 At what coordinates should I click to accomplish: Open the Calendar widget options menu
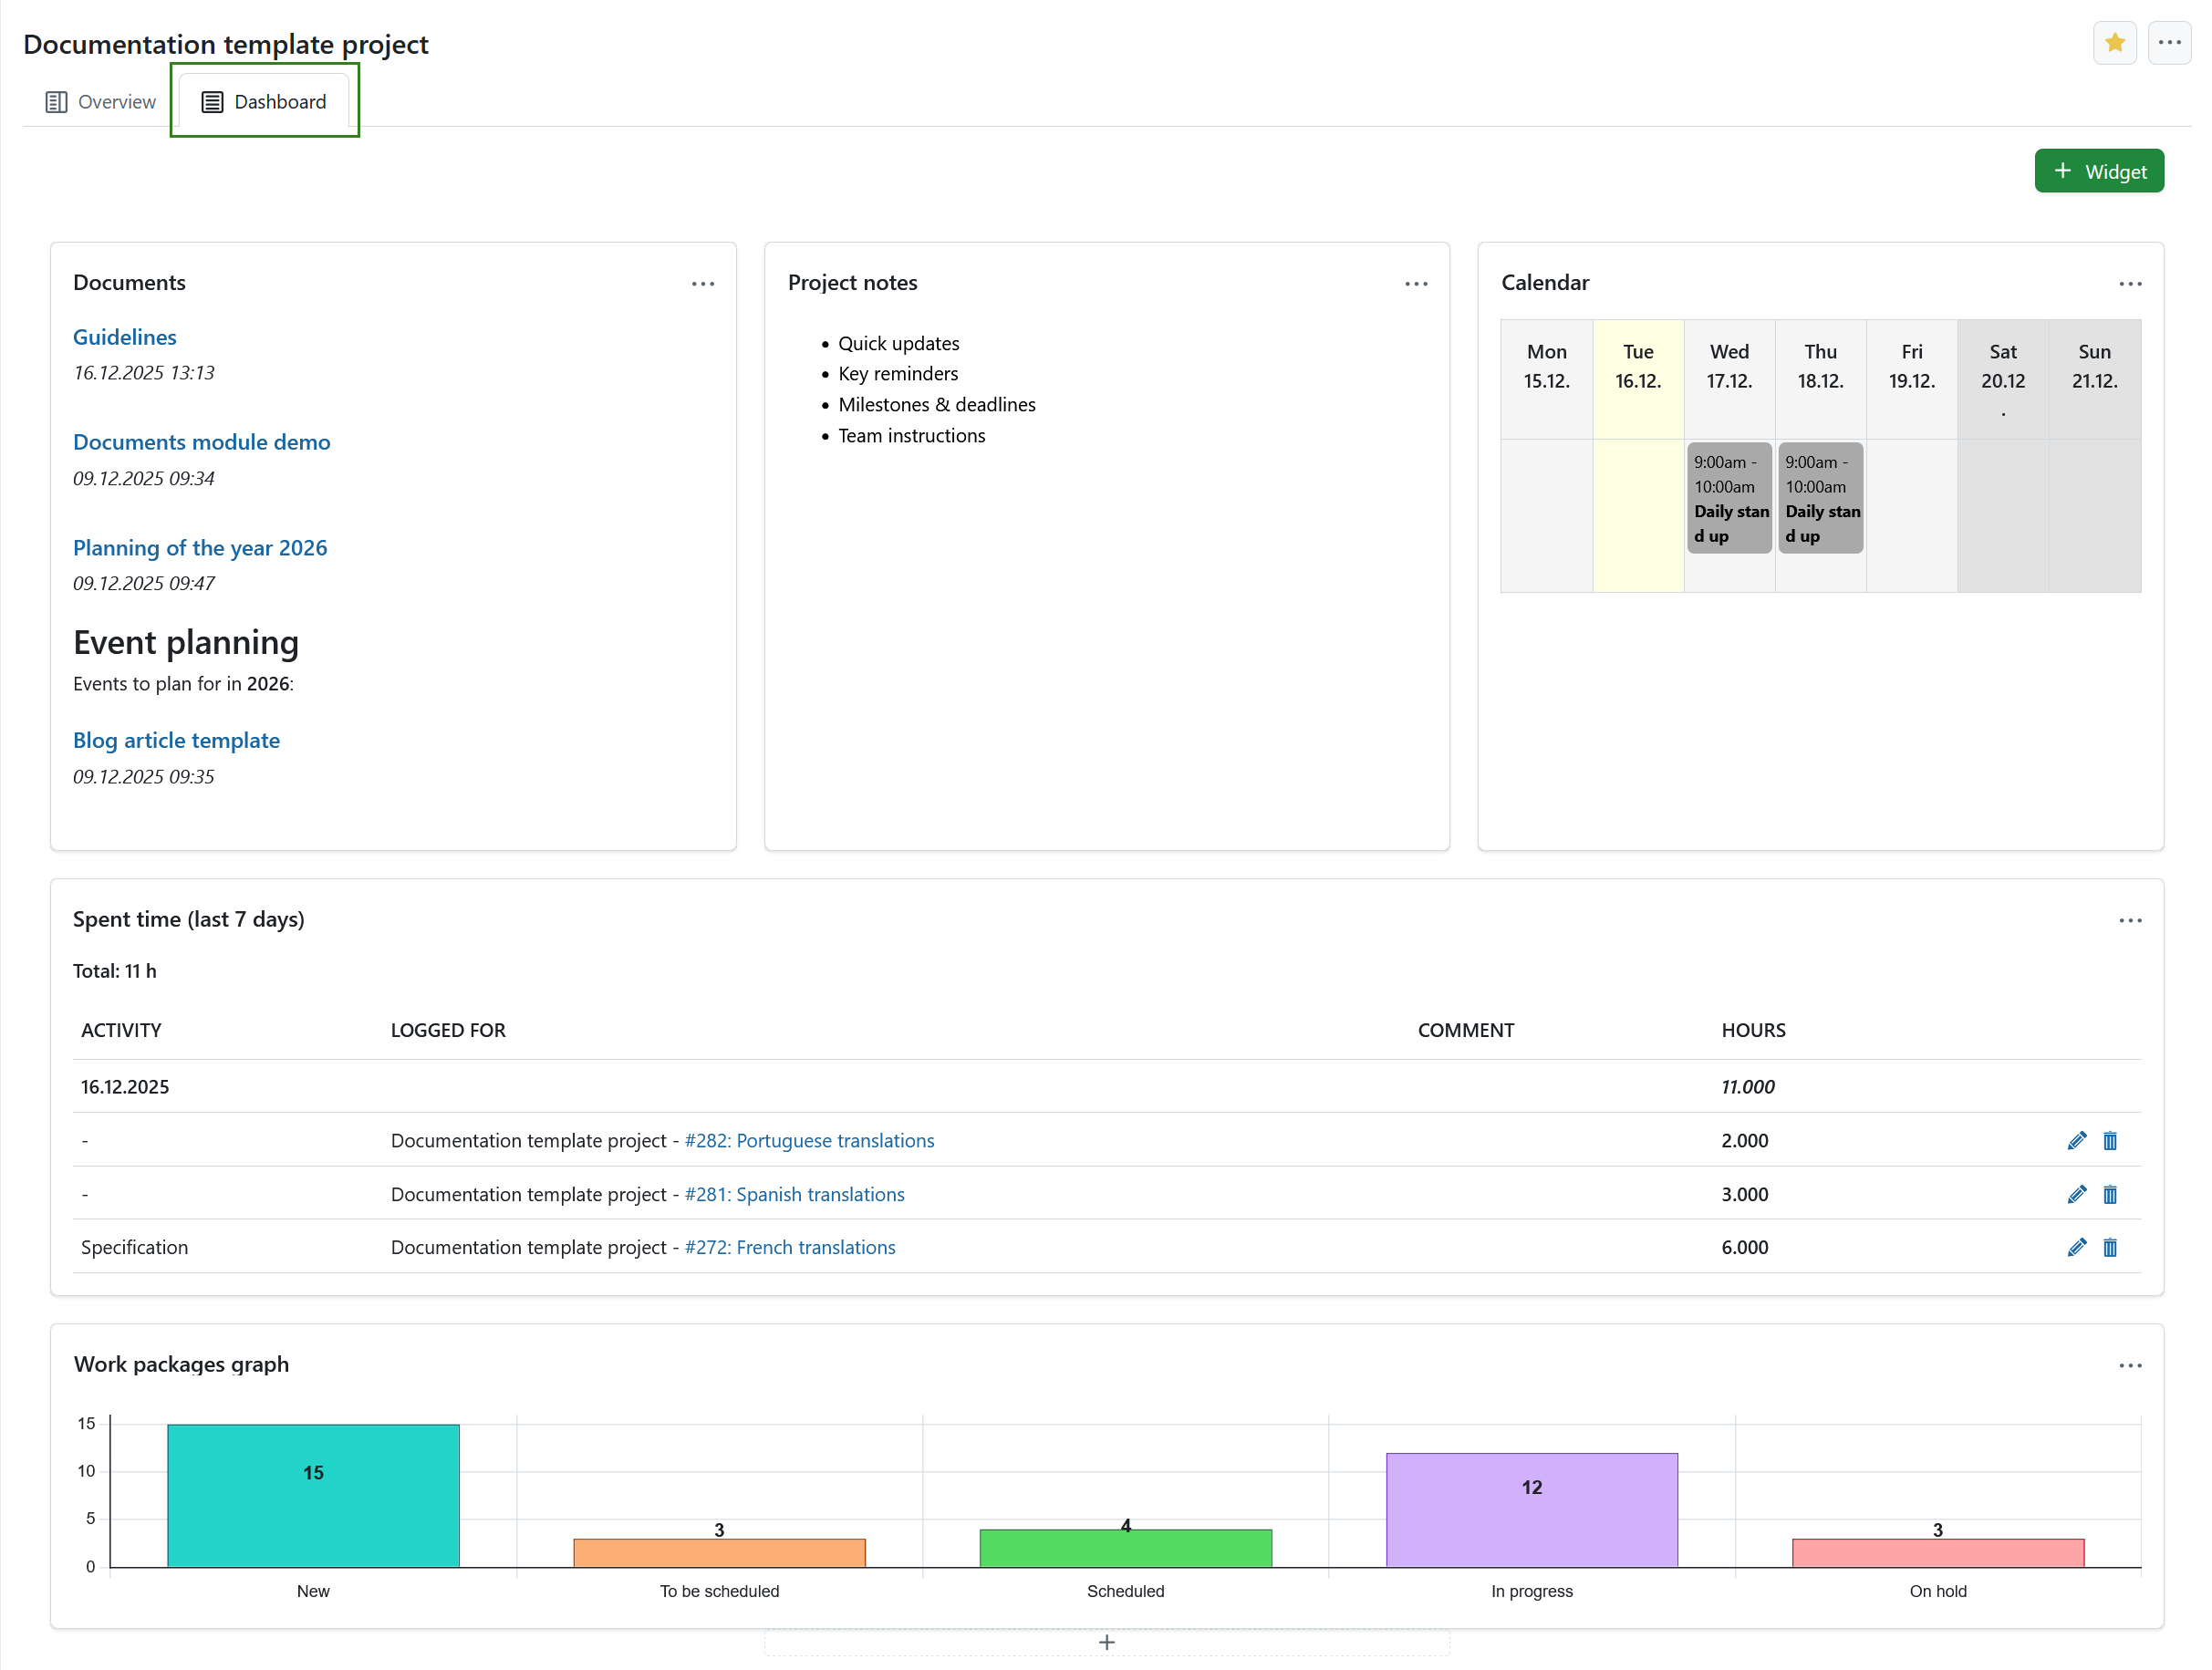[2130, 284]
